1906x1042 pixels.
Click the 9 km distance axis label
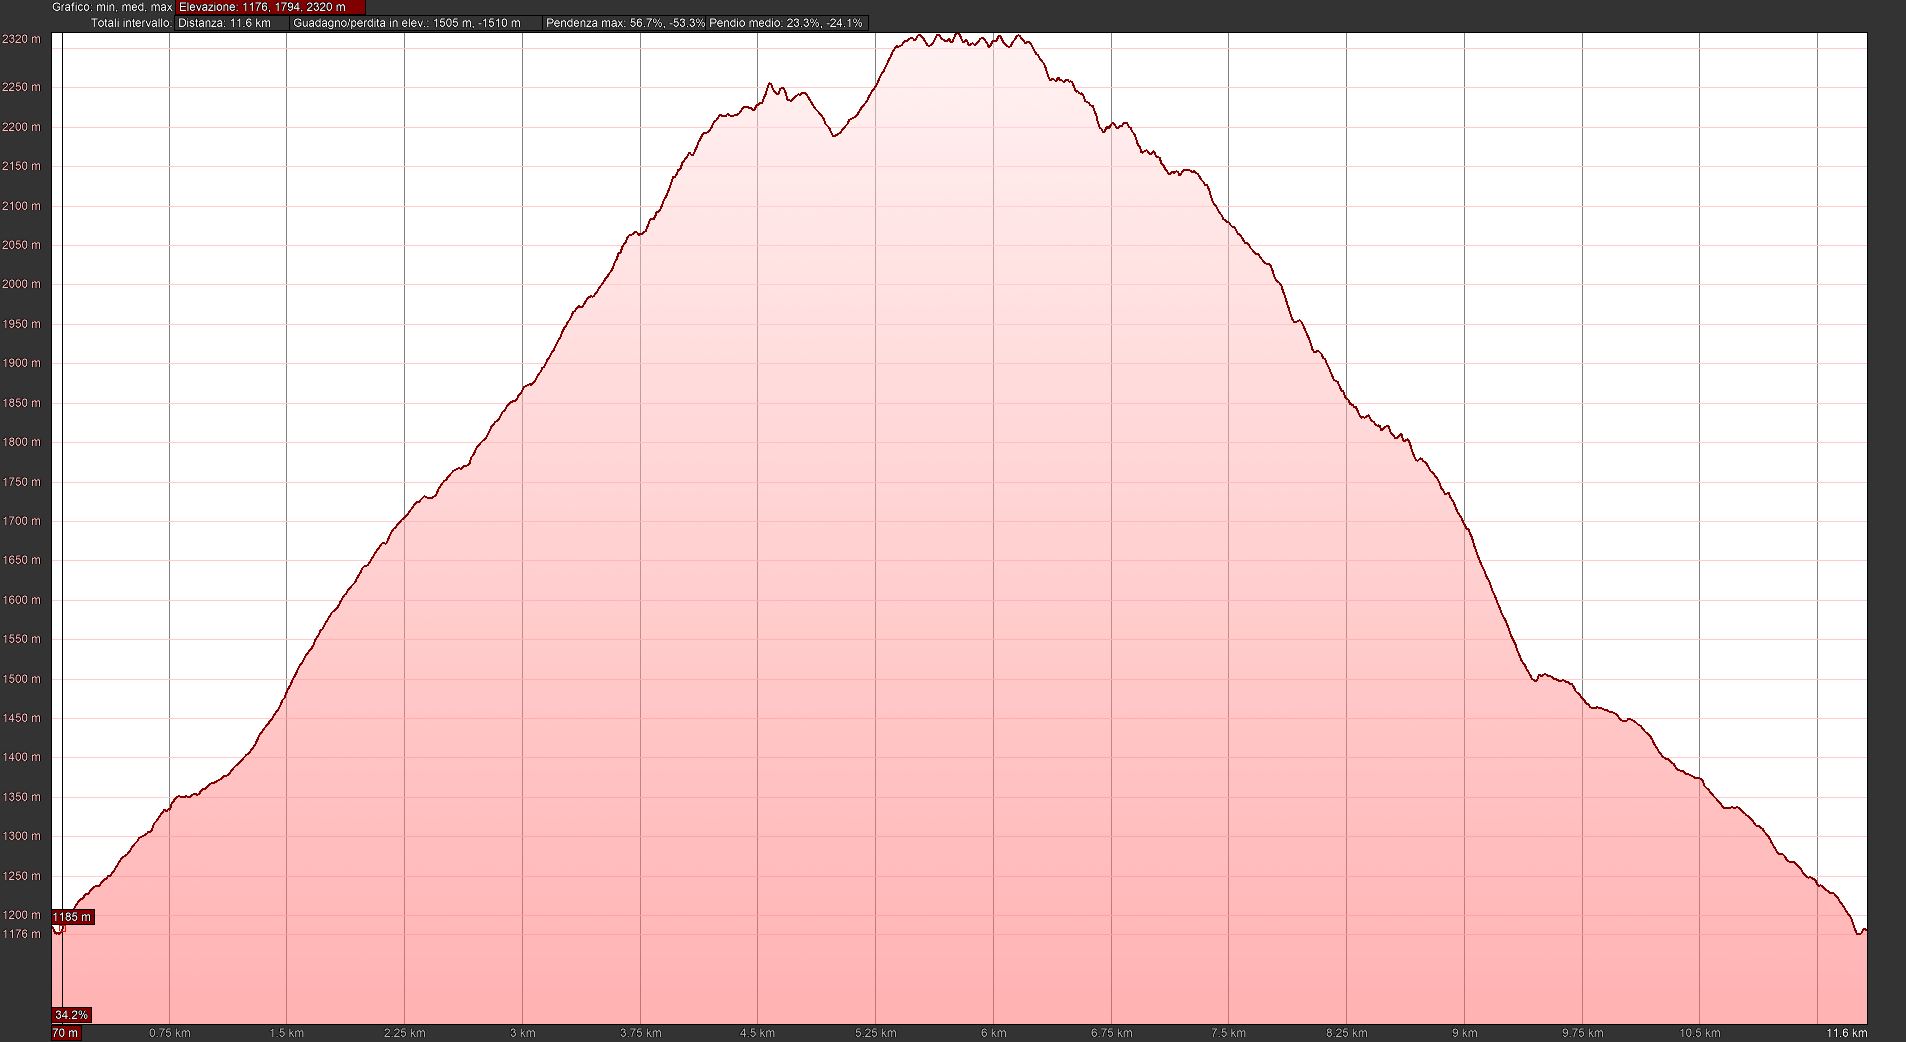coord(1464,1033)
